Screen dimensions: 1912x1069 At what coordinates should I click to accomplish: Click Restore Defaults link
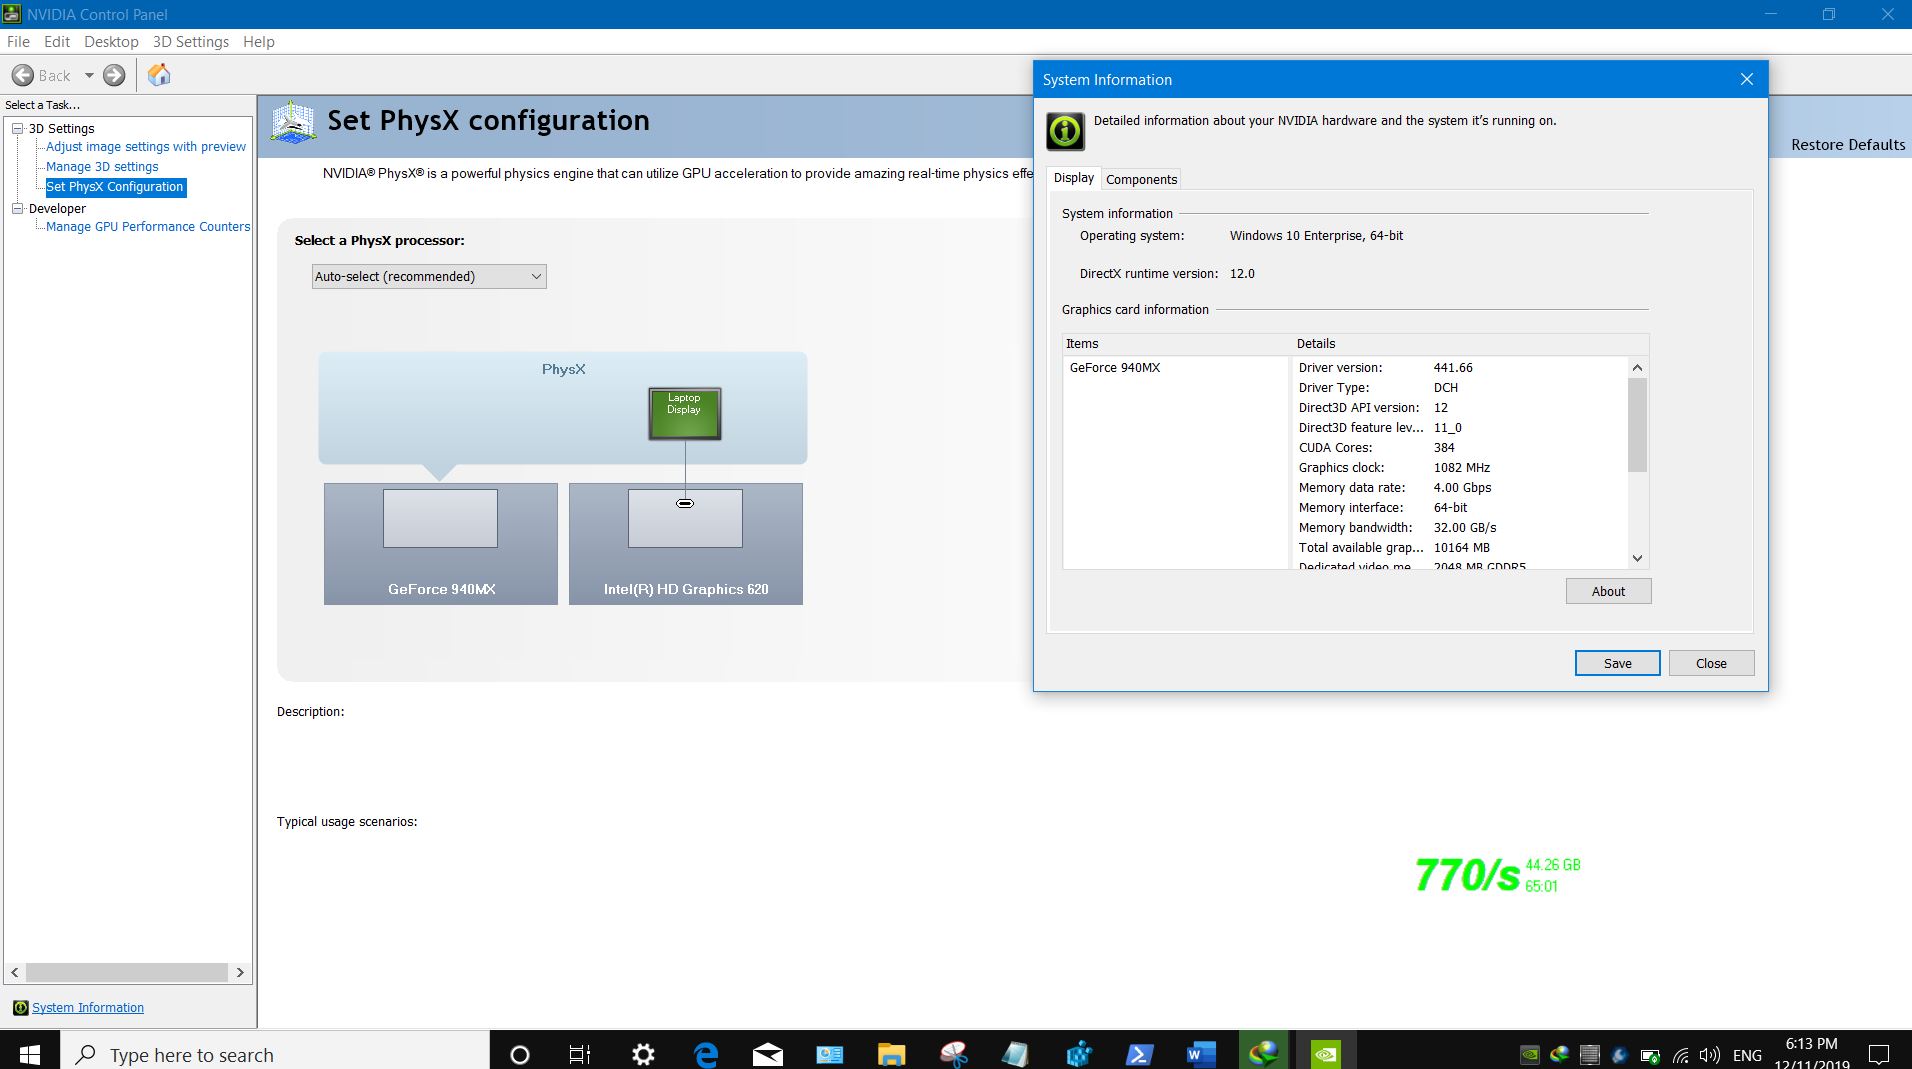point(1848,145)
